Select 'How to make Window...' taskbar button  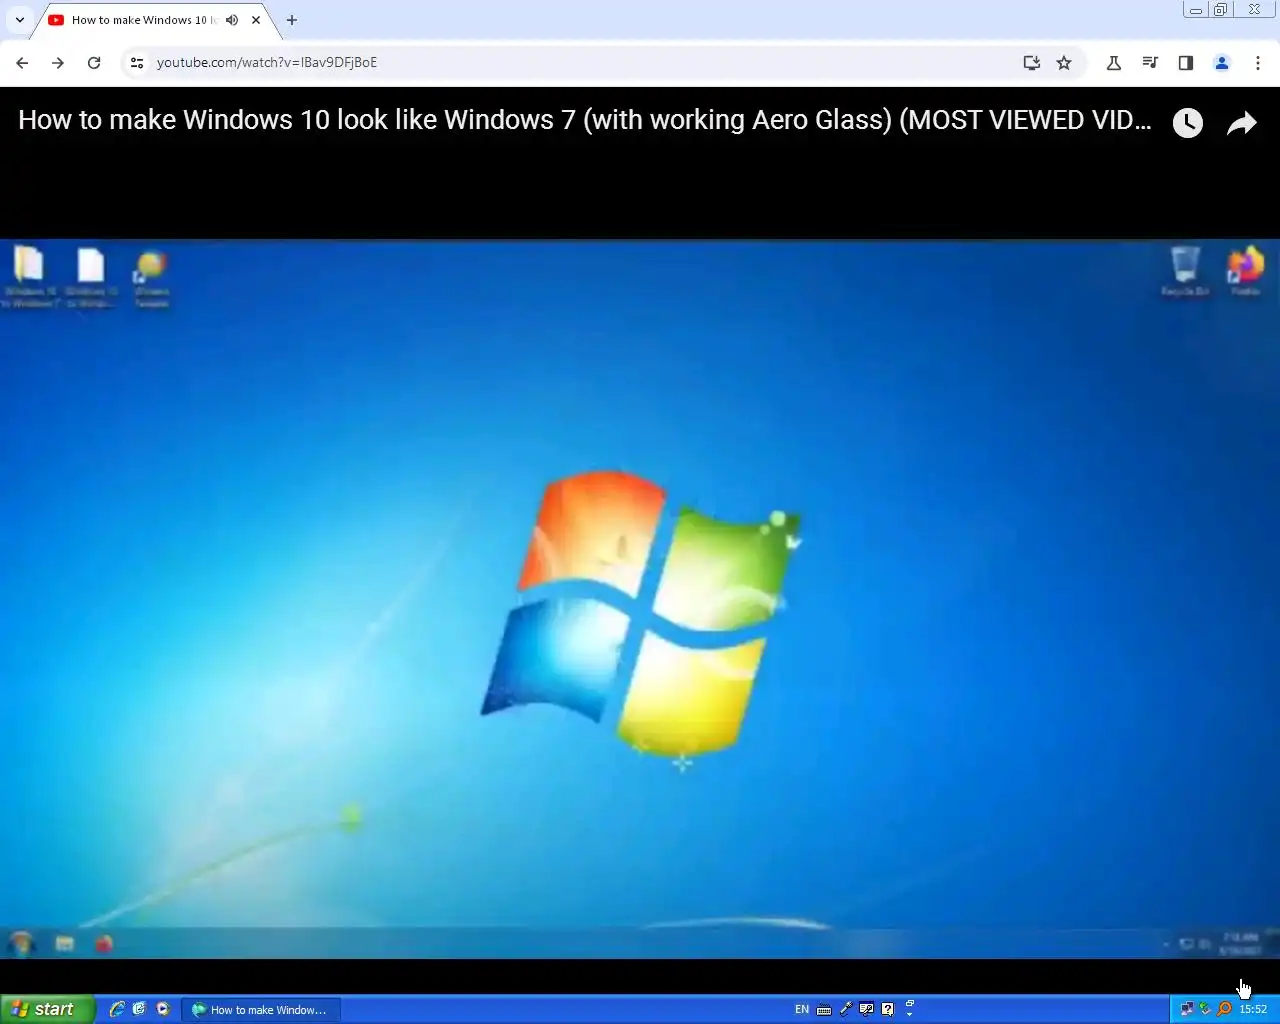[x=261, y=1010]
